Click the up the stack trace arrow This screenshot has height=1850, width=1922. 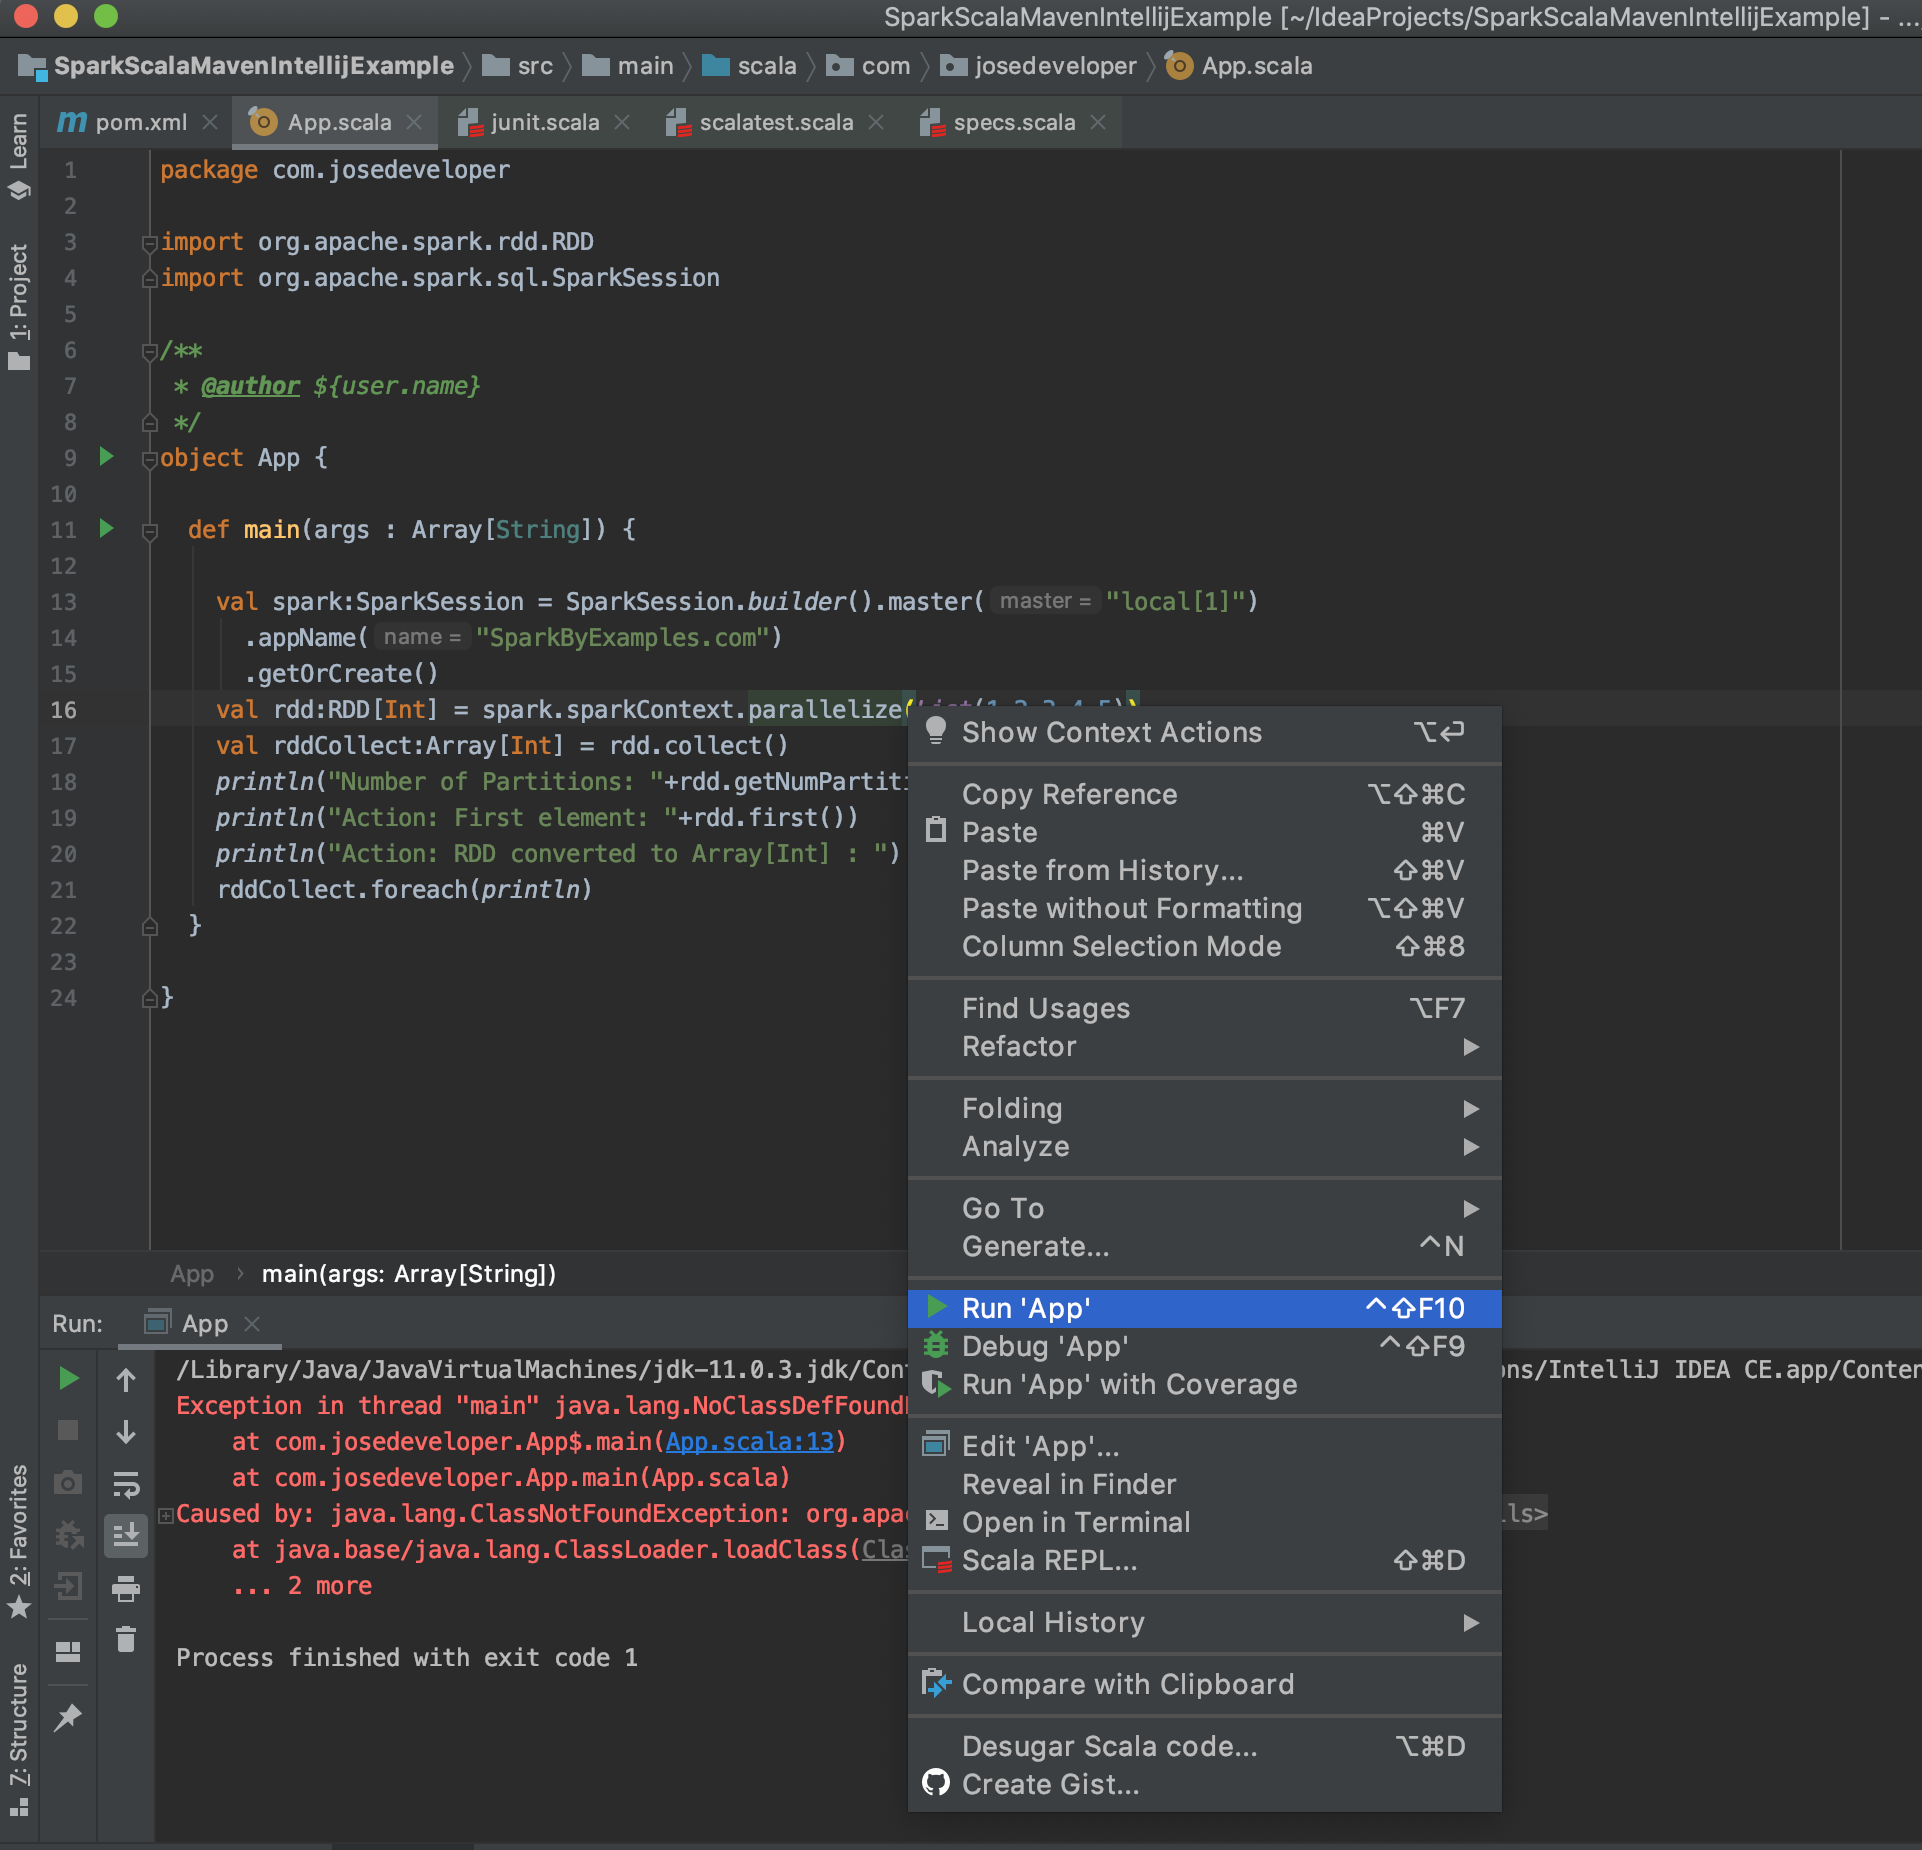(126, 1380)
